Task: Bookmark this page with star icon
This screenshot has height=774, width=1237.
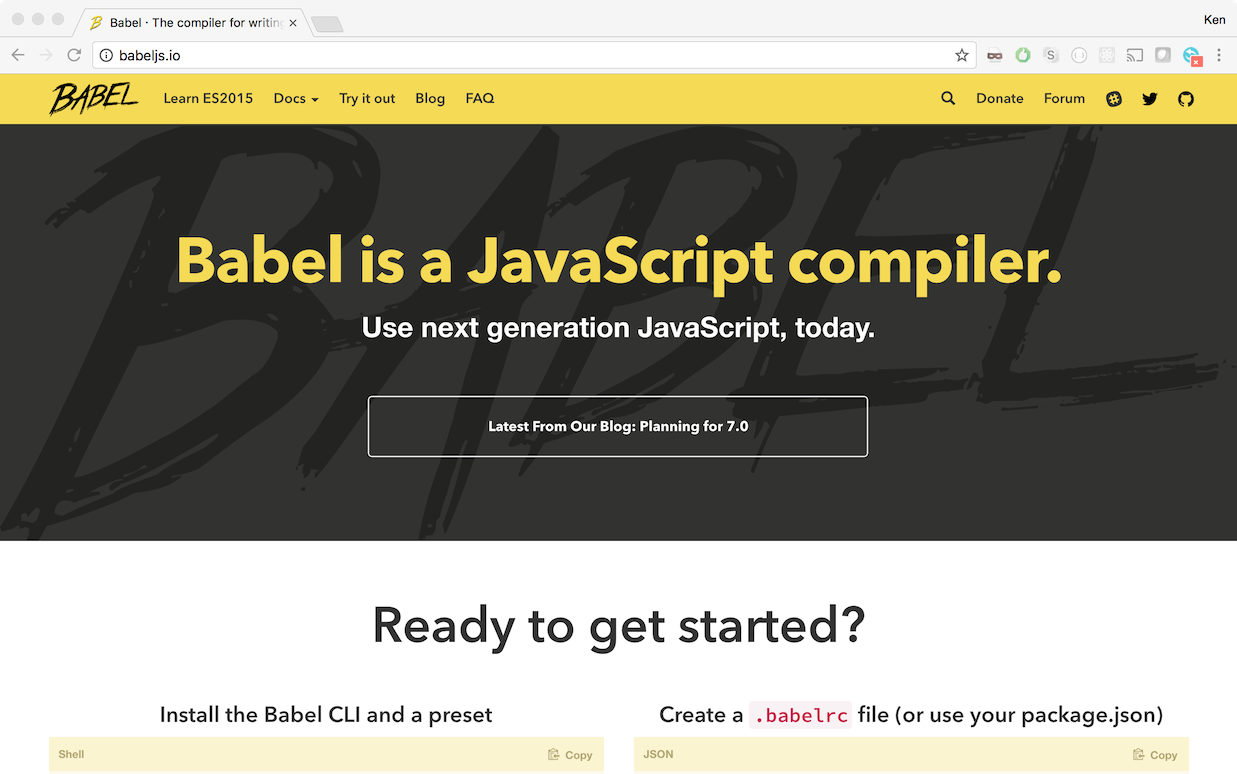Action: point(962,56)
